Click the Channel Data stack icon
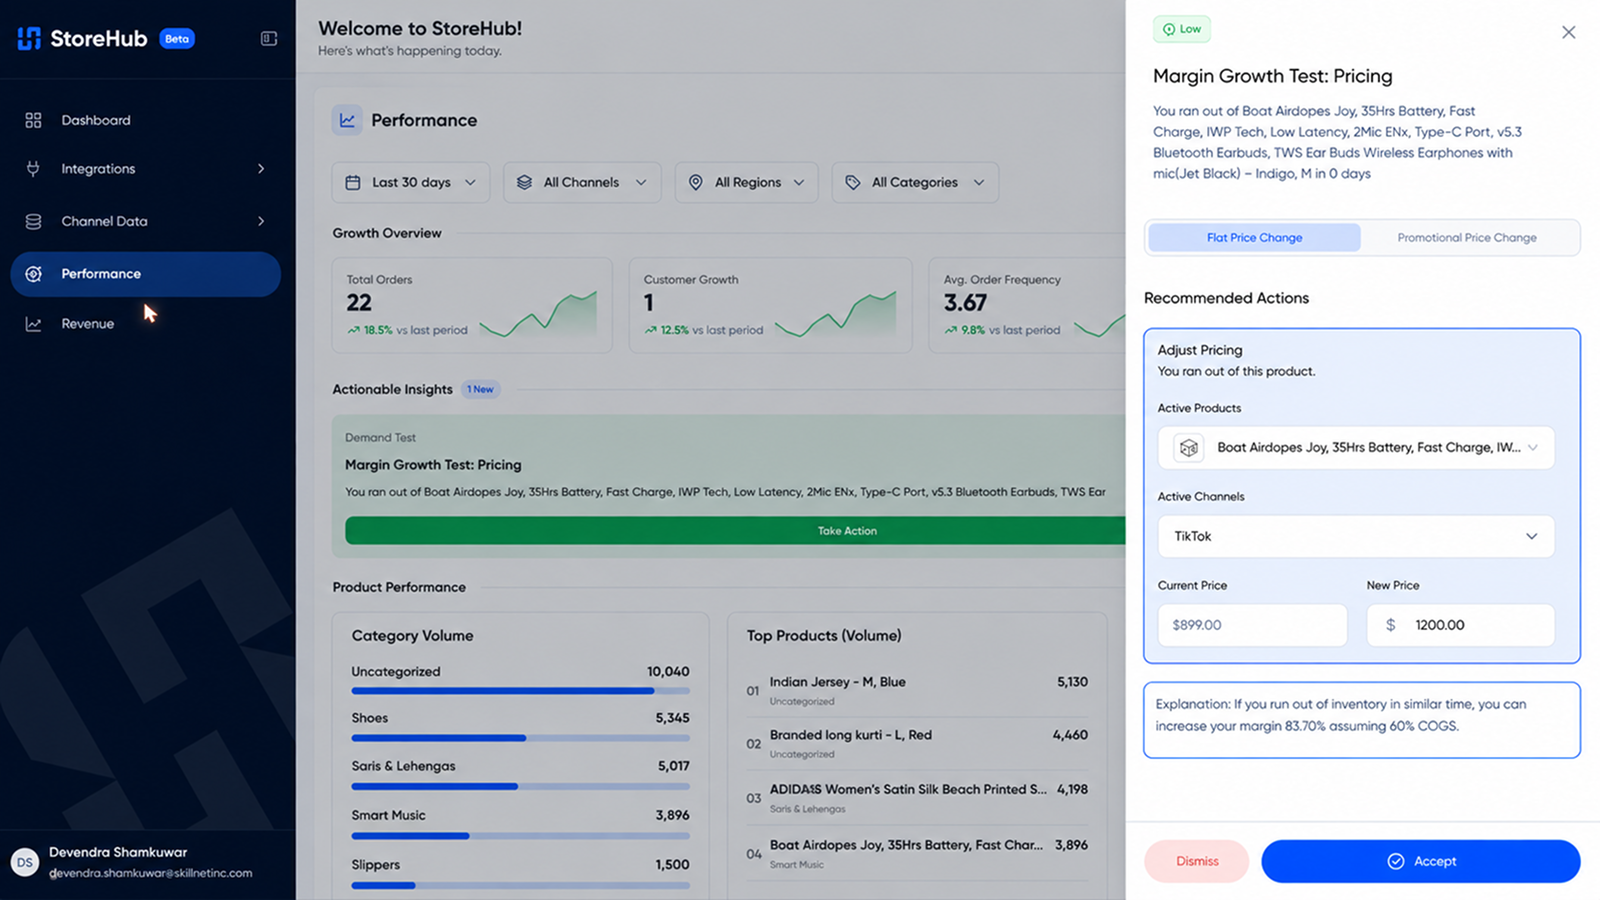Image resolution: width=1600 pixels, height=900 pixels. (x=33, y=221)
